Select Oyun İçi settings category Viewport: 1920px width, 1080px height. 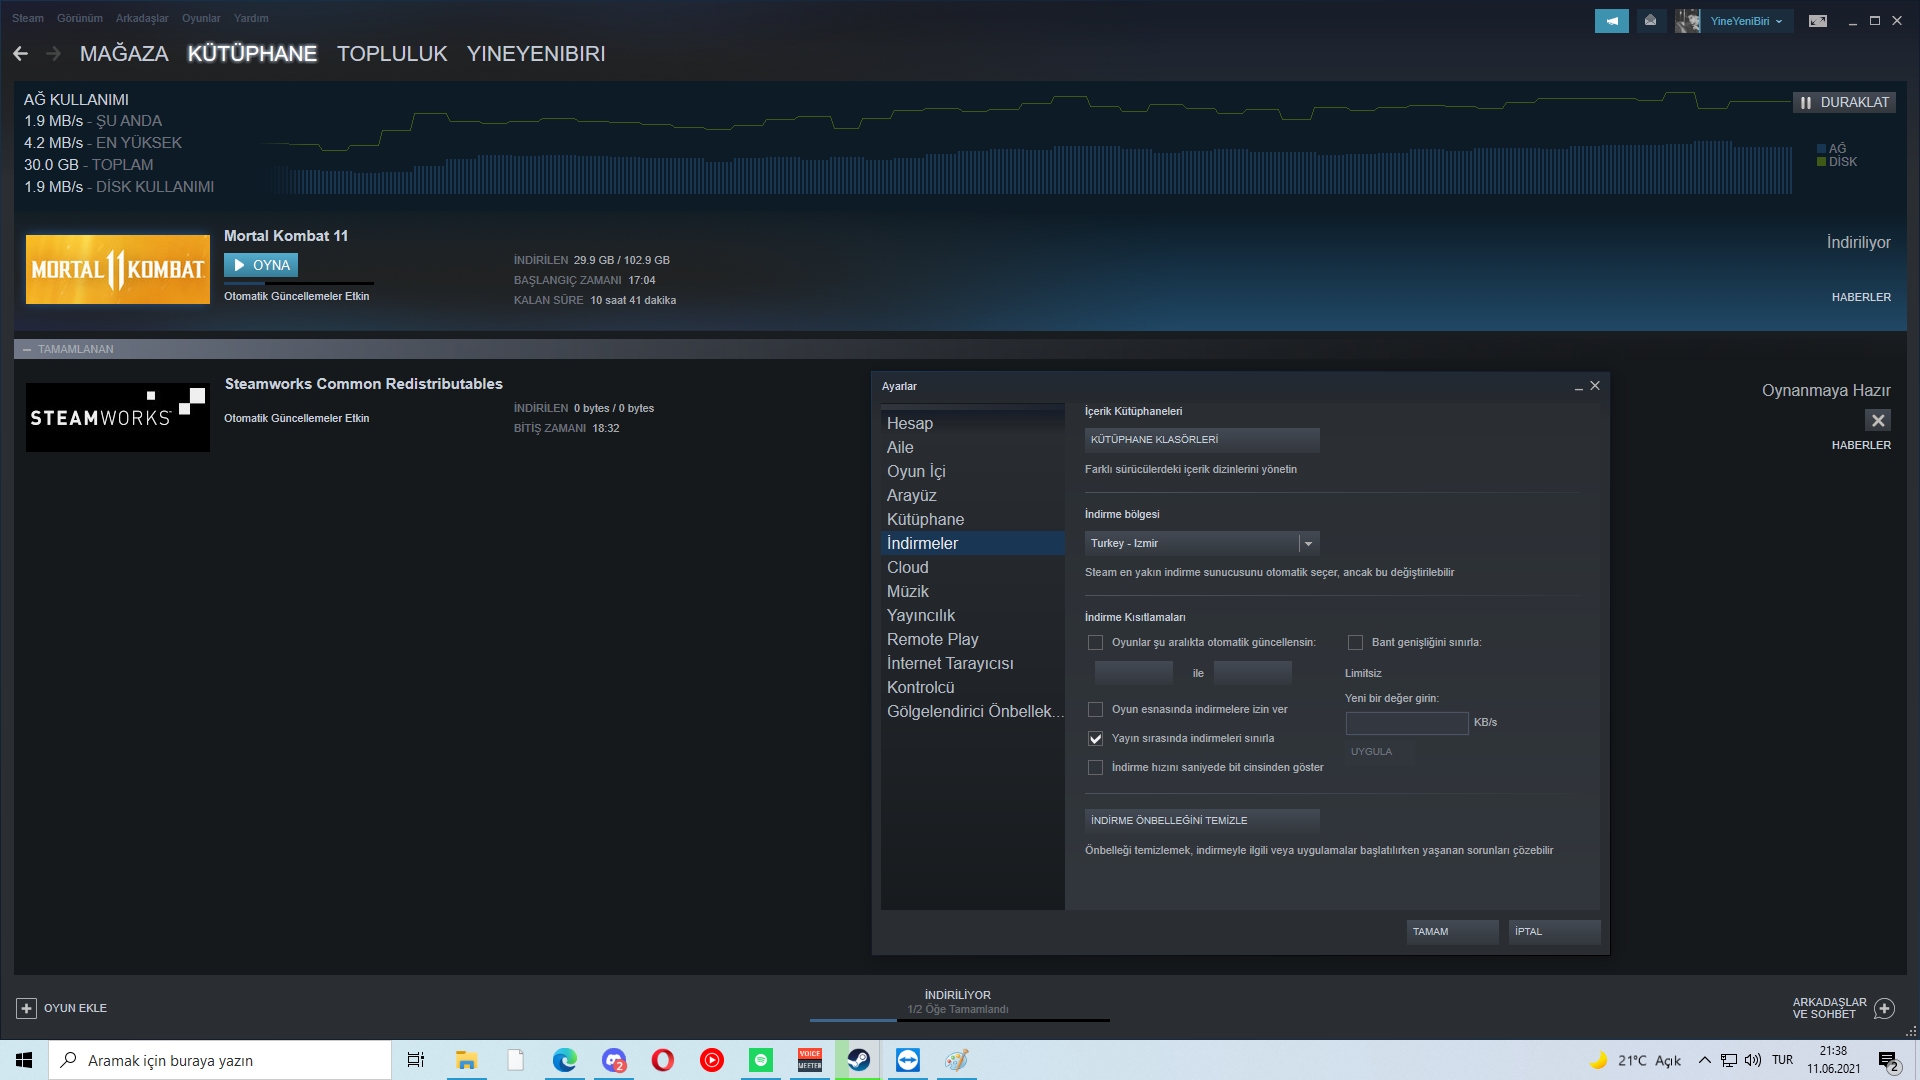point(973,471)
